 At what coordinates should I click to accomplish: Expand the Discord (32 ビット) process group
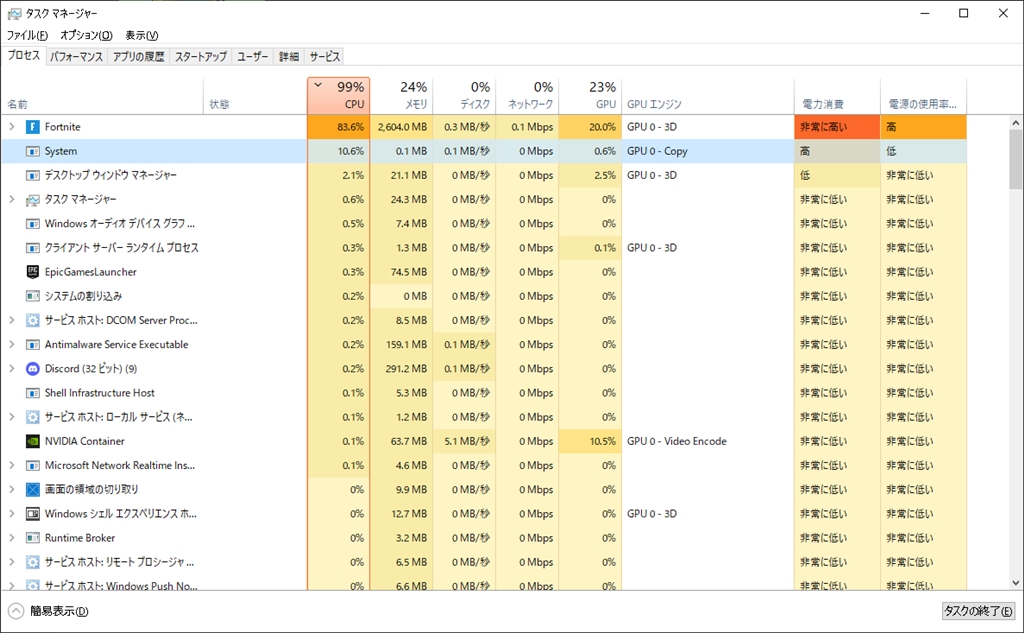point(12,369)
